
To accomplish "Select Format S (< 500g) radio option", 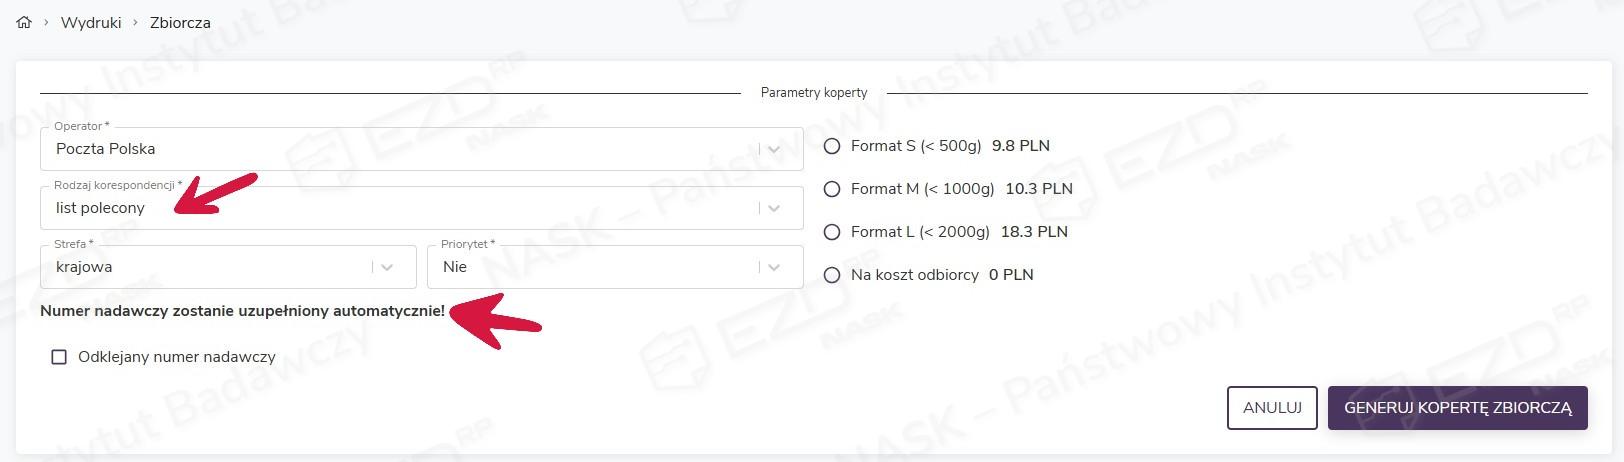I will (832, 146).
